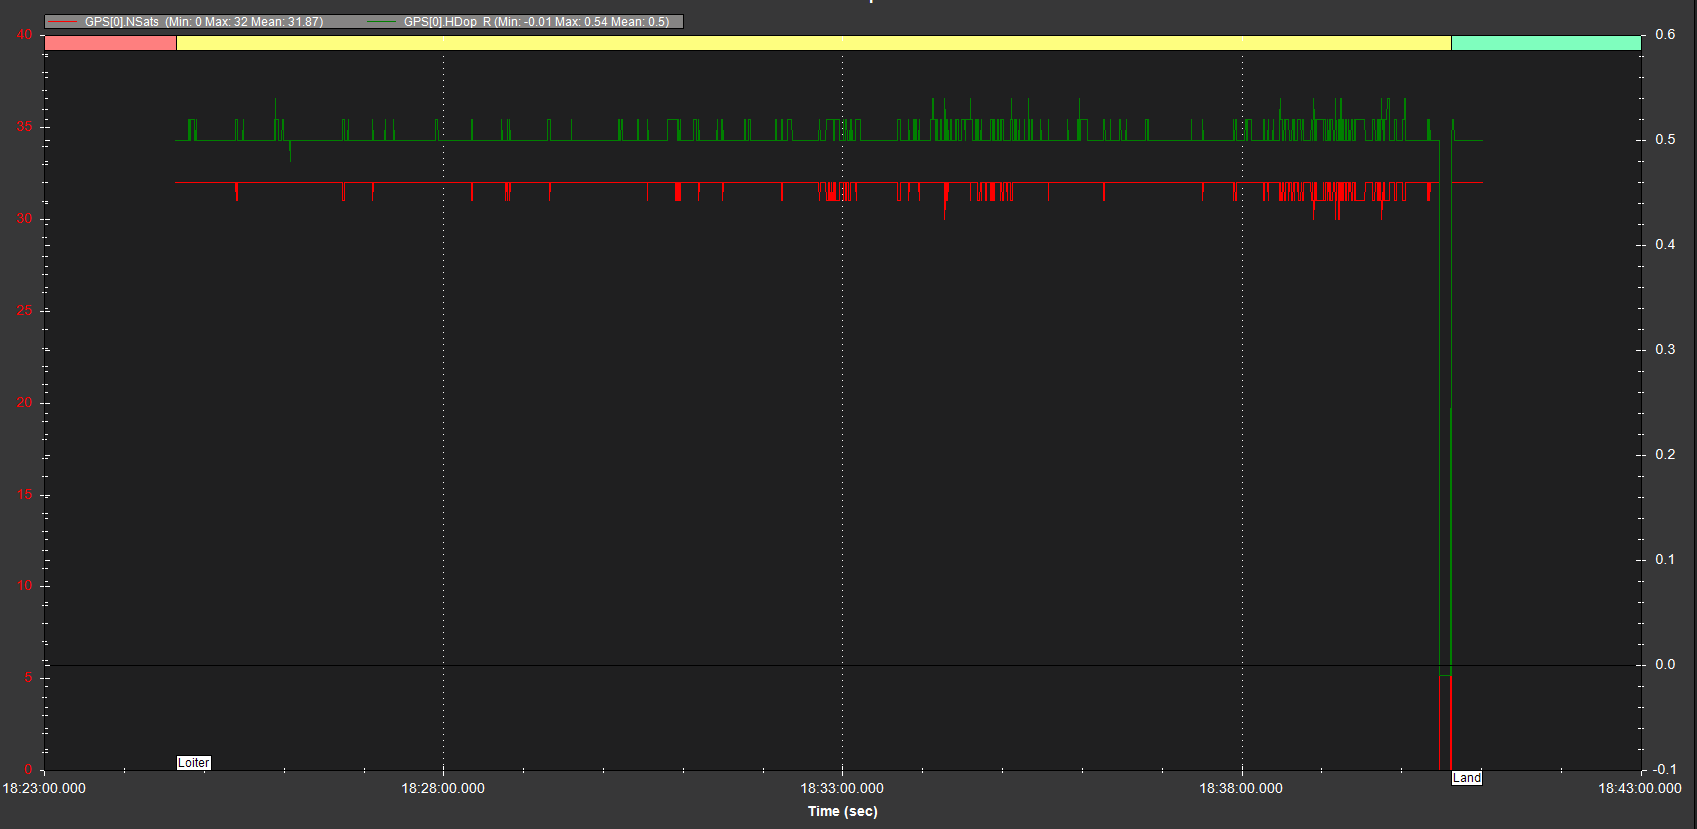1697x829 pixels.
Task: Click the 18:23:00.000 time axis label
Action: click(x=44, y=788)
